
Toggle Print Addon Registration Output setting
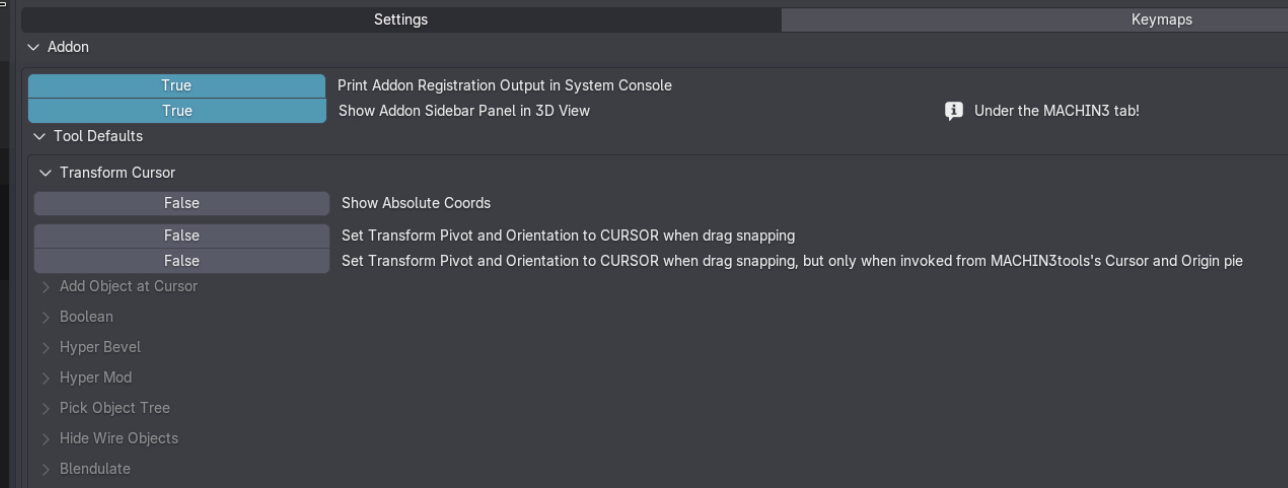pyautogui.click(x=176, y=86)
